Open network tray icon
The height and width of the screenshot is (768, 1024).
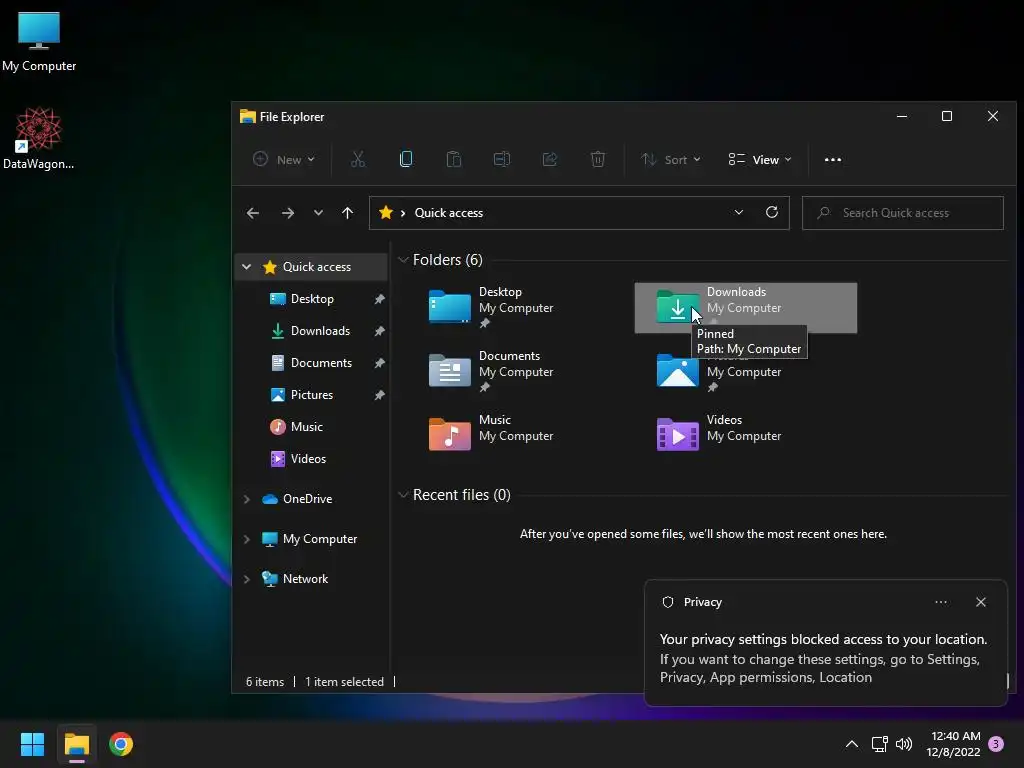pos(879,744)
